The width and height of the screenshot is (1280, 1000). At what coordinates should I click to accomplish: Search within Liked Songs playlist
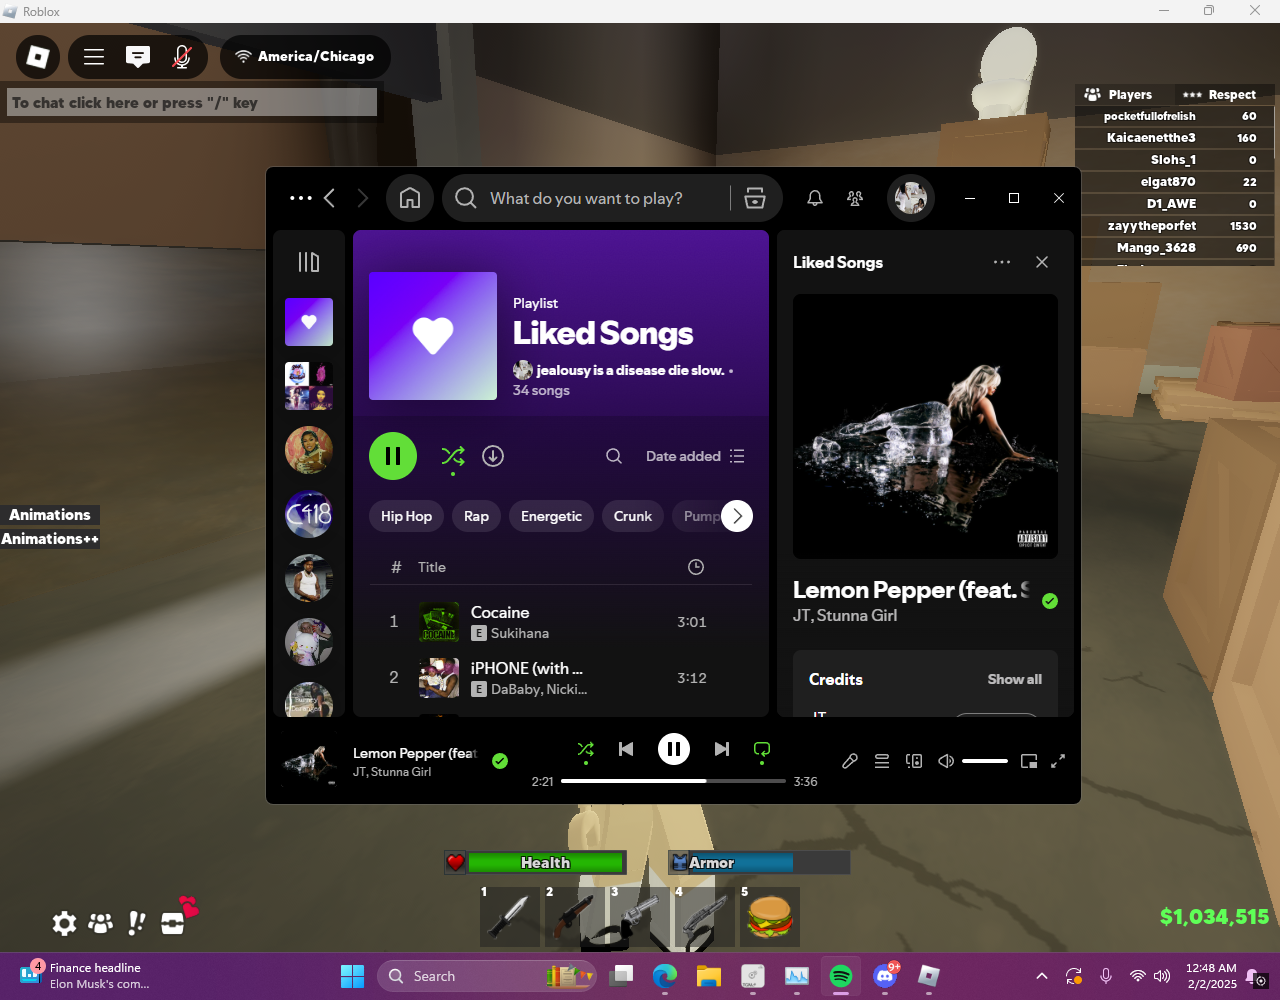614,456
